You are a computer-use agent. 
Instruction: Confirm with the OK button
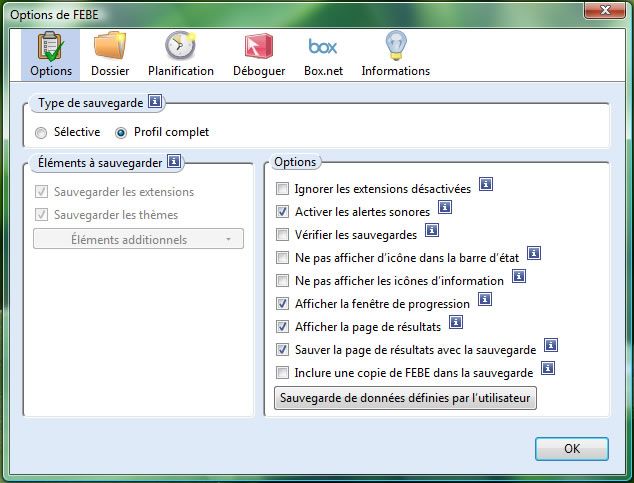[572, 449]
